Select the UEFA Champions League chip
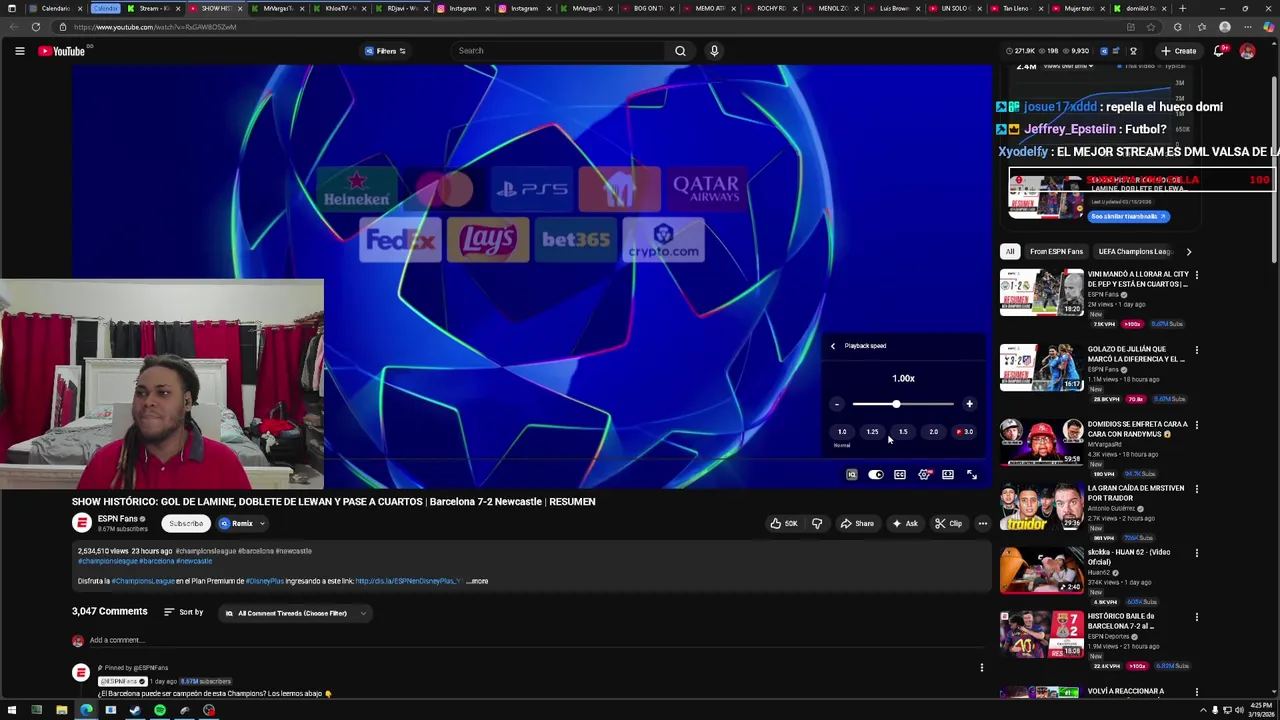The image size is (1280, 720). point(1134,252)
